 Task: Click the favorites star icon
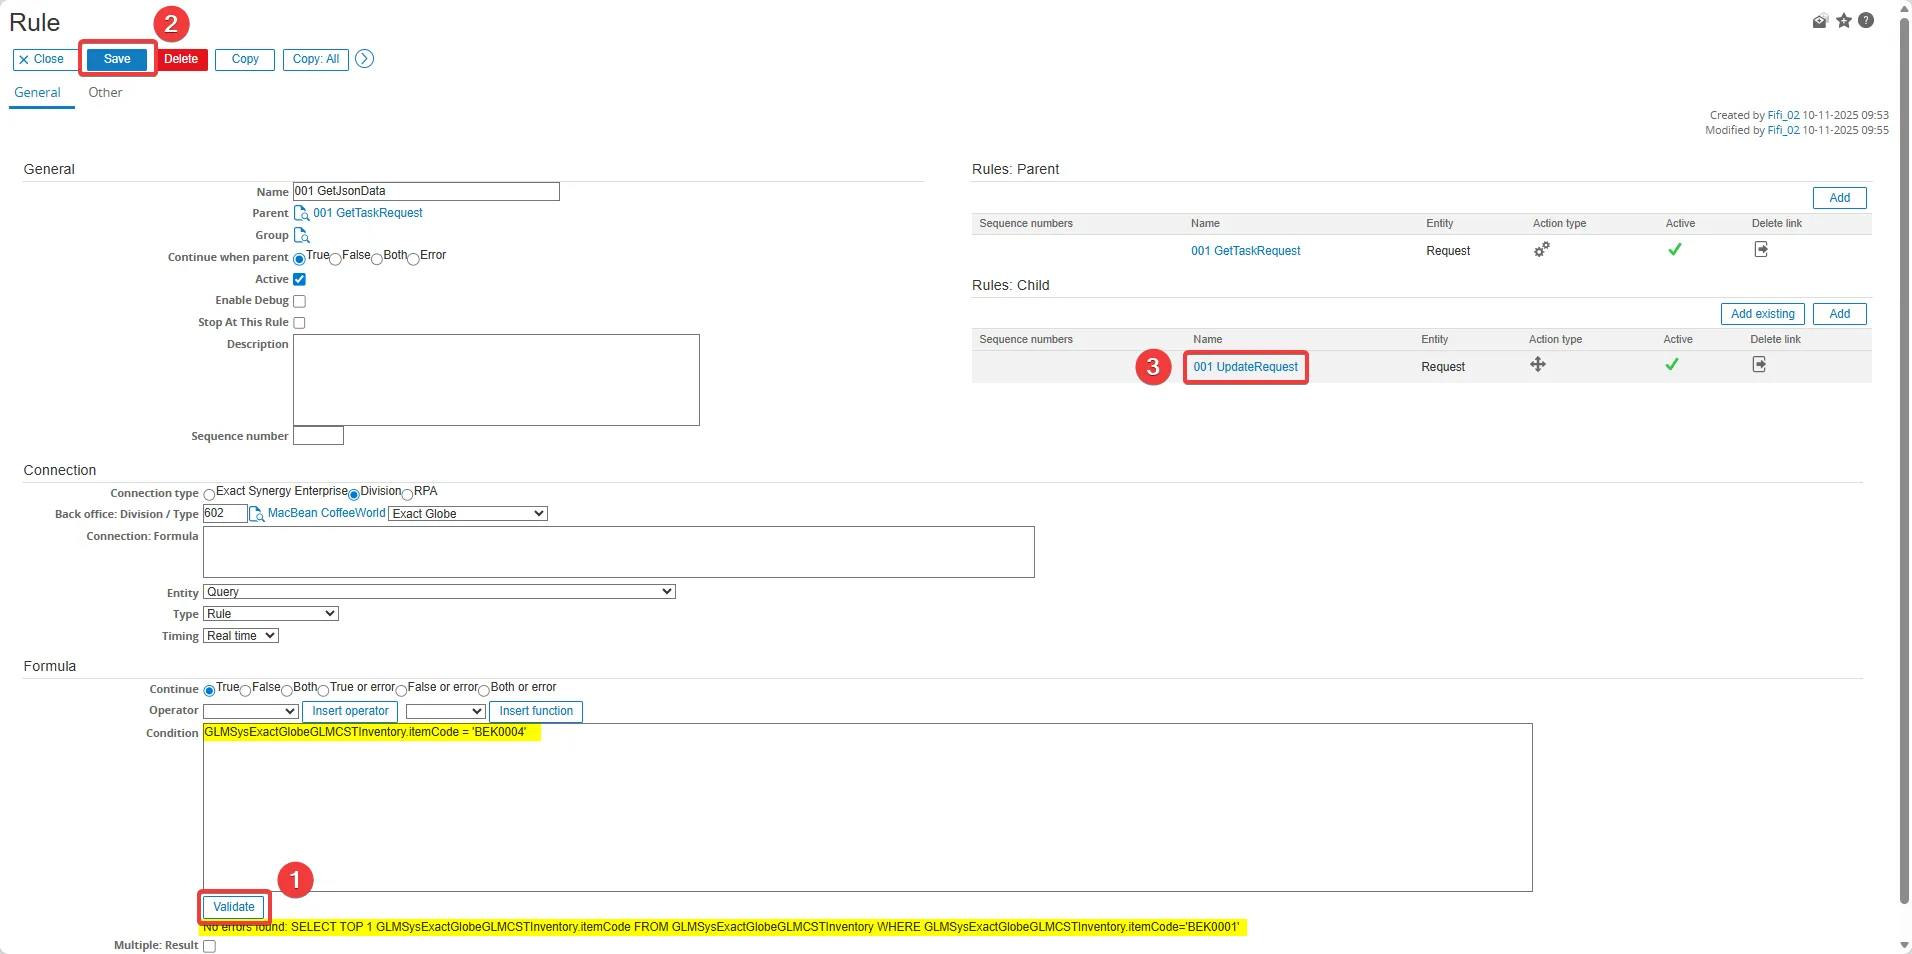pyautogui.click(x=1844, y=21)
